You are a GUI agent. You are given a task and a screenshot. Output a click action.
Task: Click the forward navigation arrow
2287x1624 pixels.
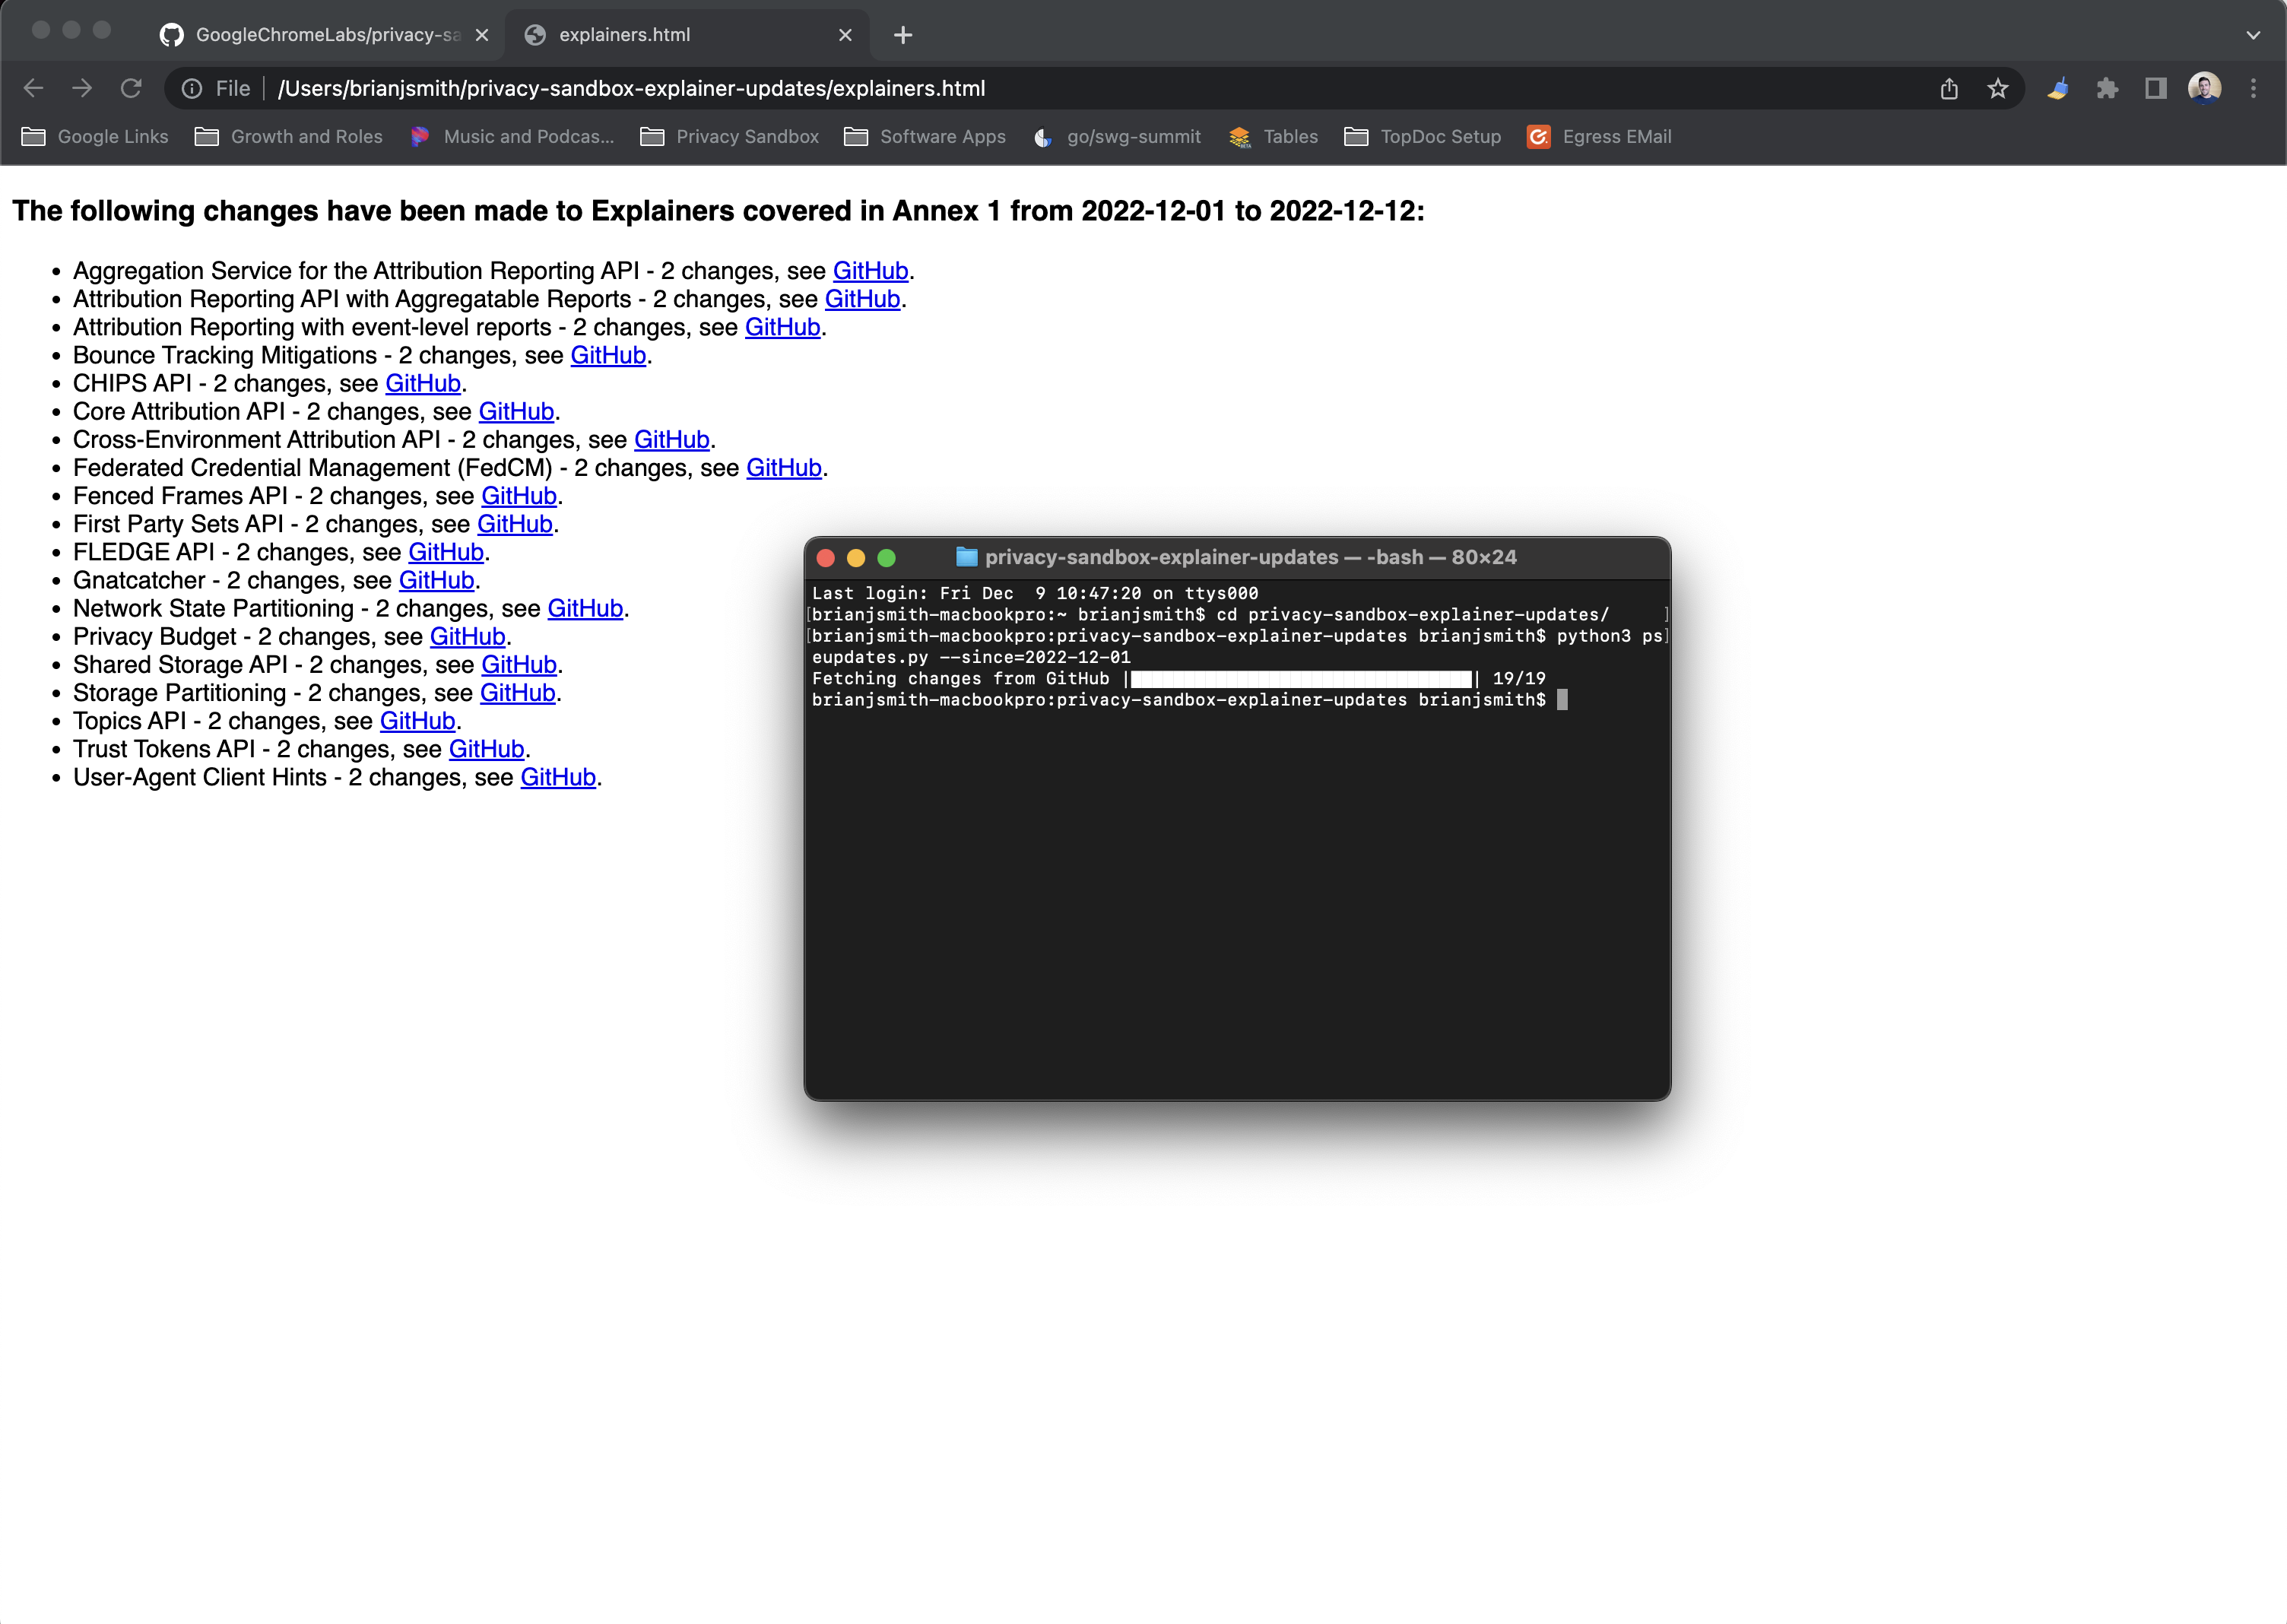[x=82, y=88]
